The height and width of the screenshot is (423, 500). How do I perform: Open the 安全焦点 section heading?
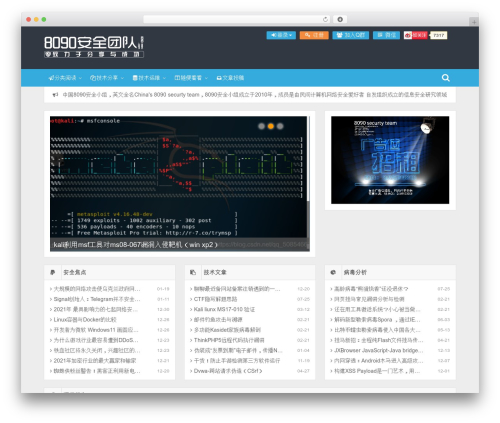pyautogui.click(x=75, y=272)
